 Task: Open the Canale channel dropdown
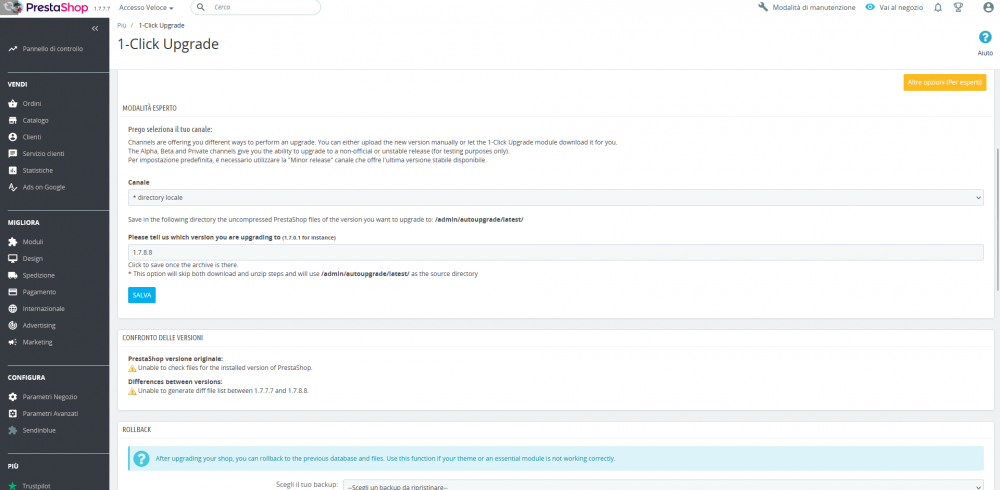coord(555,198)
